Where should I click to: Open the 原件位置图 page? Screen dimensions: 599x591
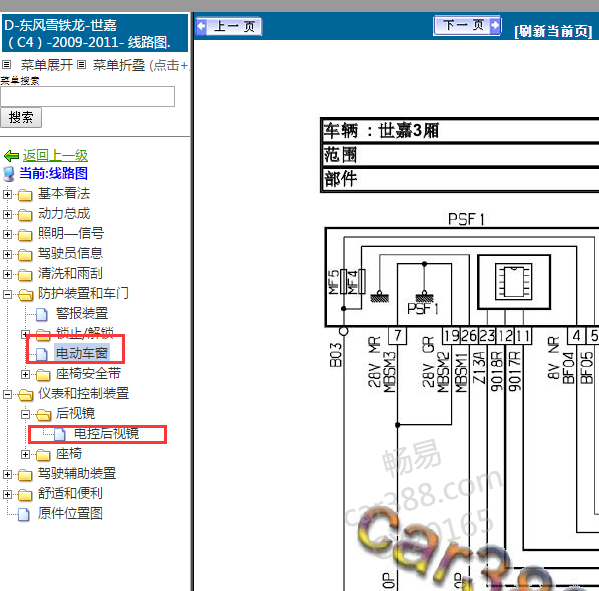[70, 513]
